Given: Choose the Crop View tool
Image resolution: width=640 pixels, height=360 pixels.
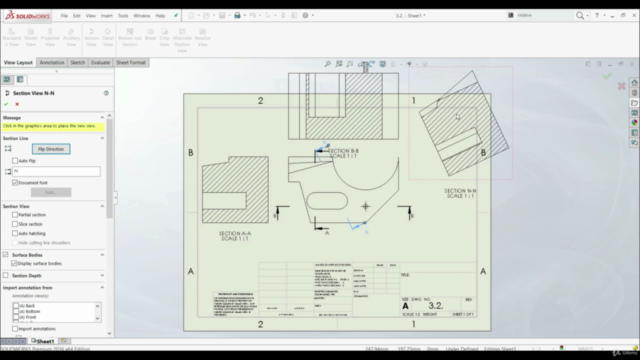Looking at the screenshot, I should [x=164, y=38].
